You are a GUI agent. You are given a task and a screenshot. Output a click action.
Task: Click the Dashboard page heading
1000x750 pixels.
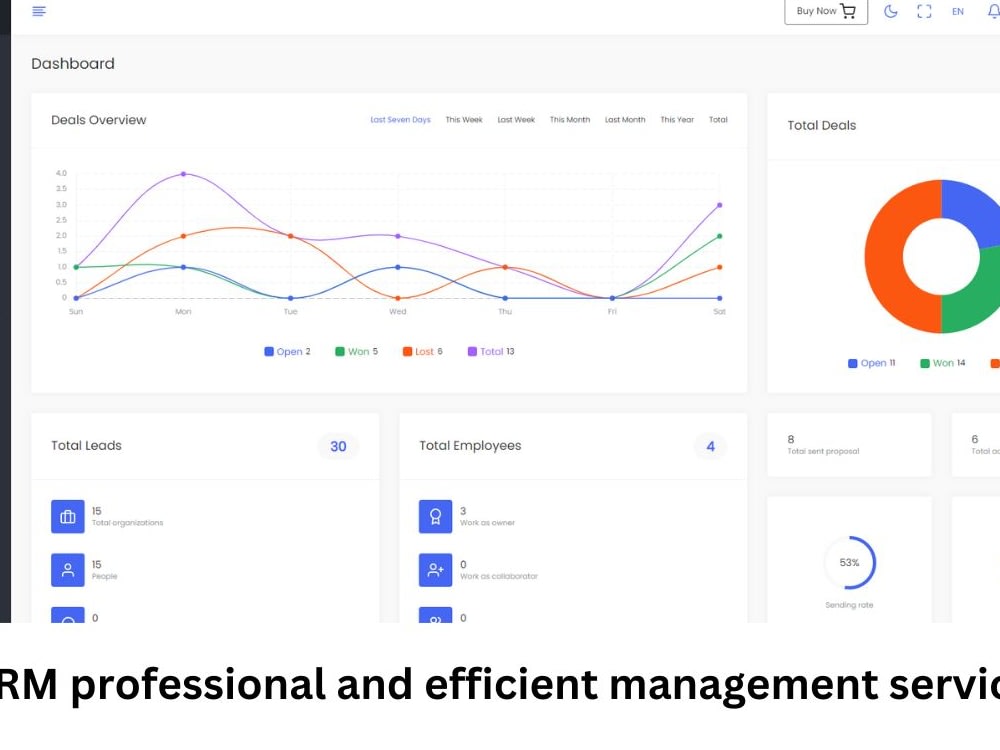[73, 64]
